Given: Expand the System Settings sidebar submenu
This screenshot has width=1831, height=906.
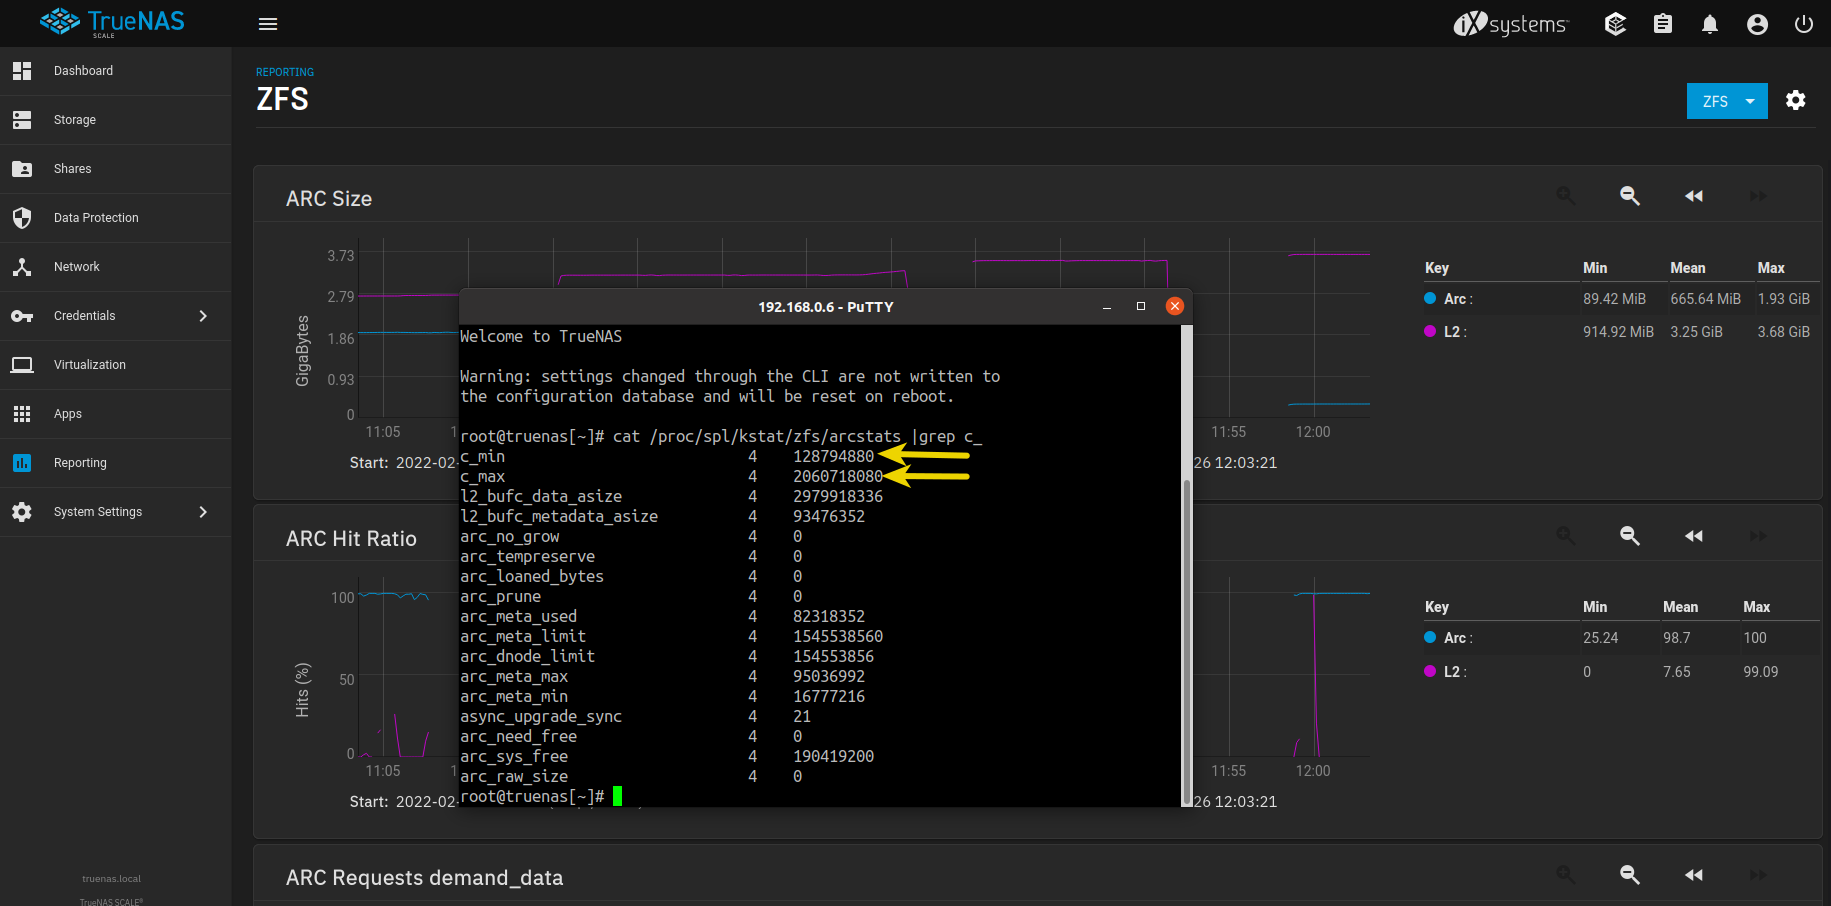Looking at the screenshot, I should [x=203, y=512].
